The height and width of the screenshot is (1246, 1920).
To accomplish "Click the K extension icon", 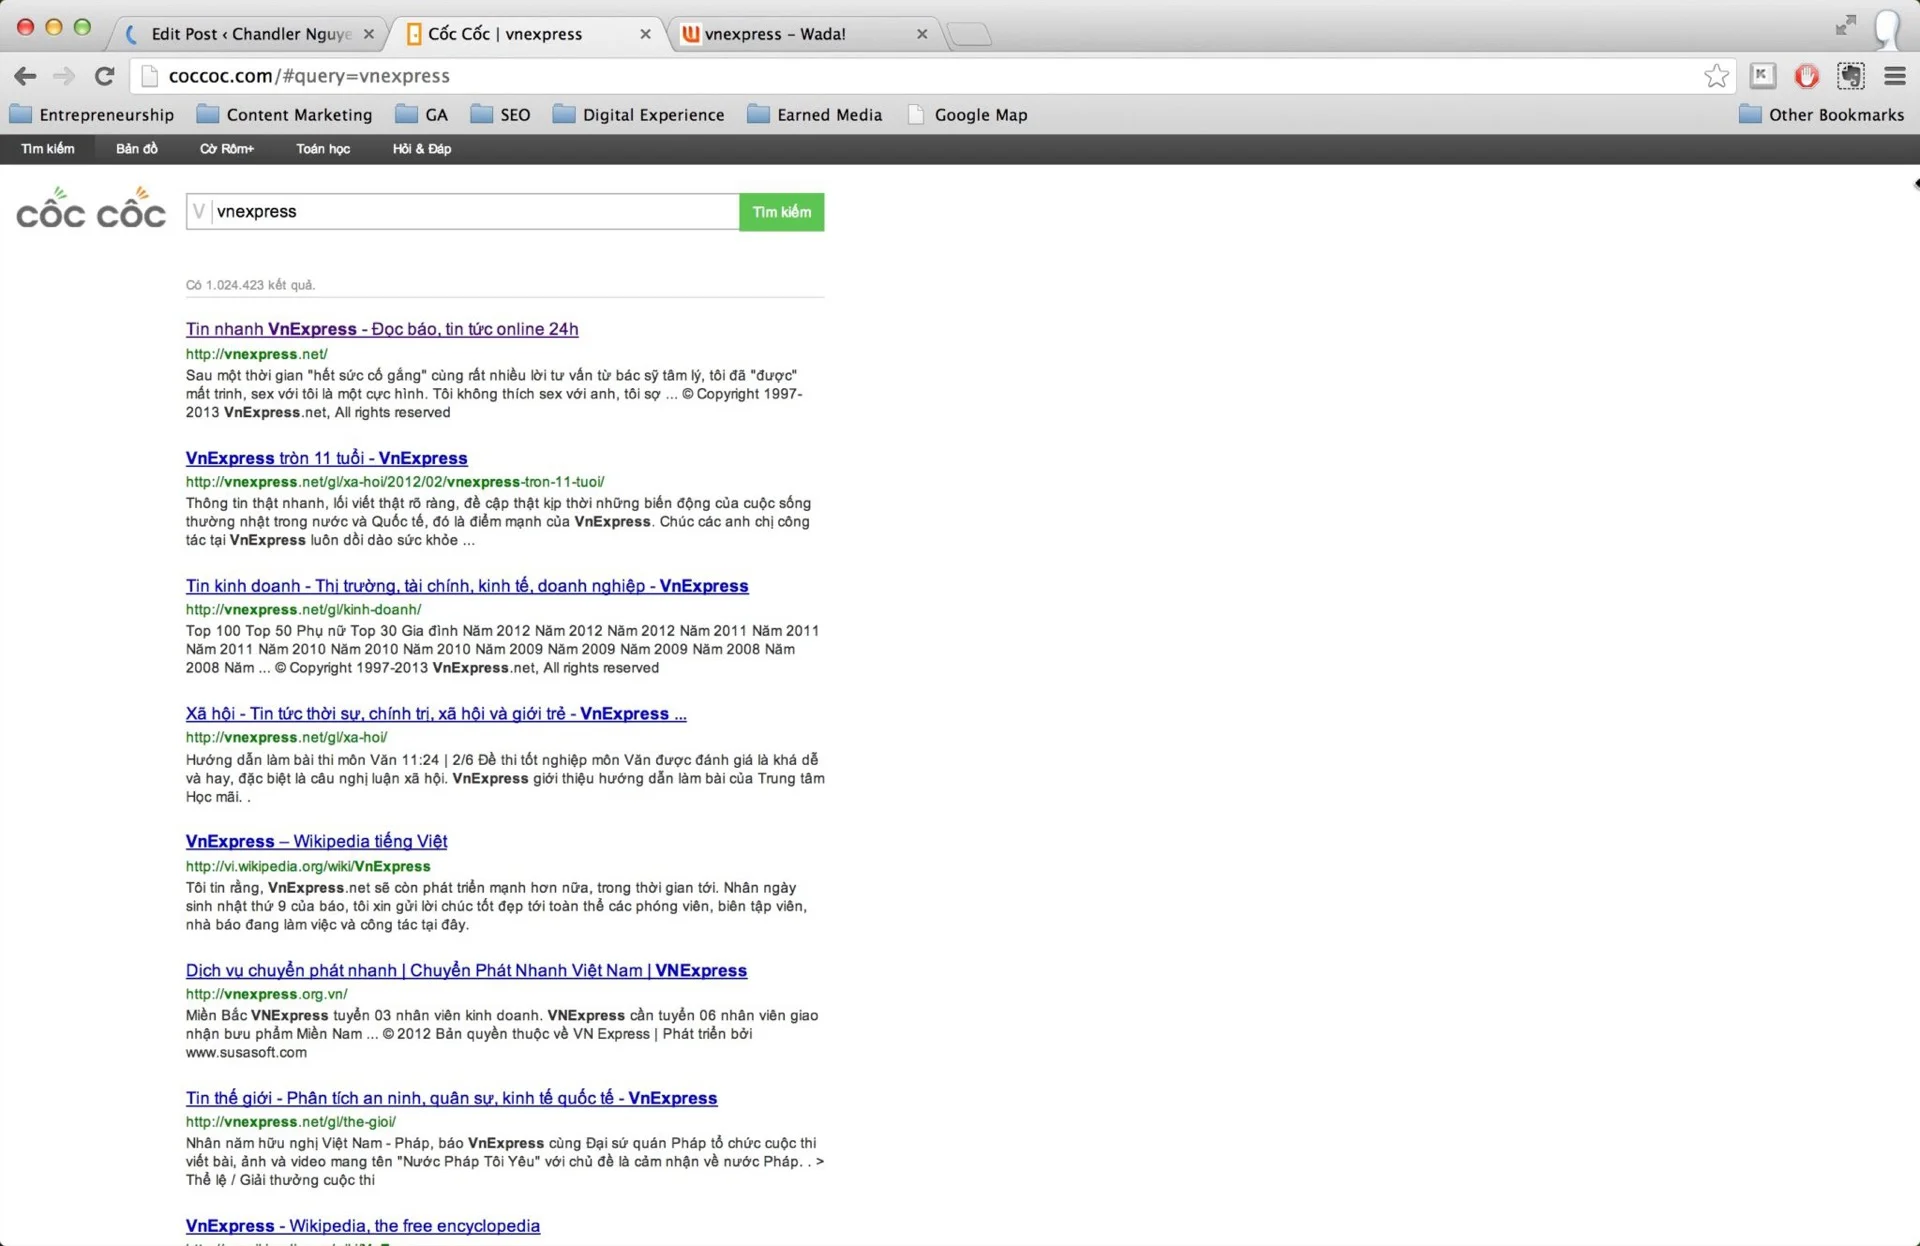I will [x=1762, y=76].
